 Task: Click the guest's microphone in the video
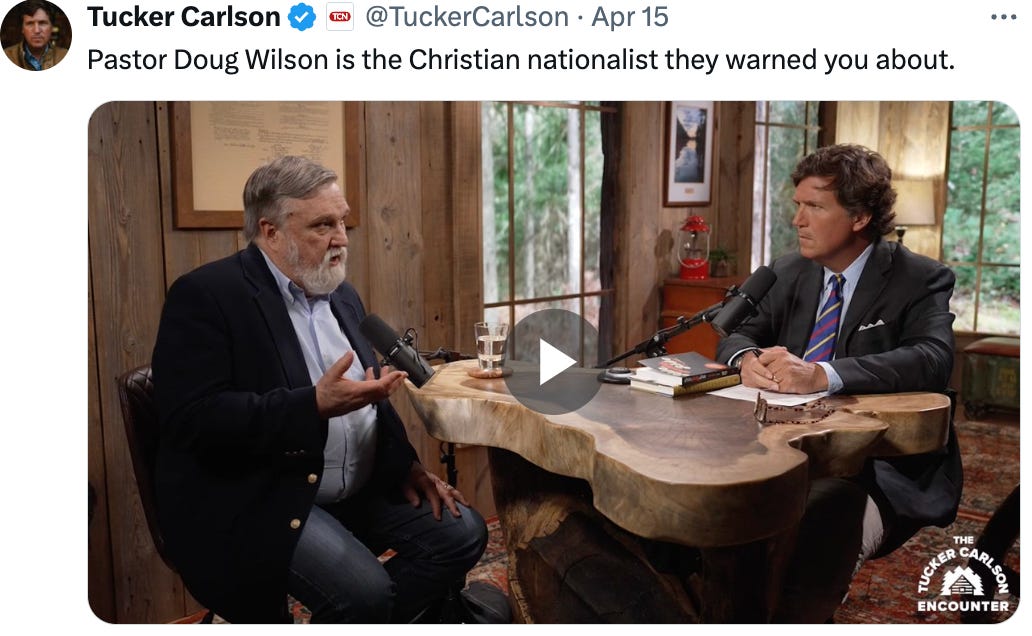tap(397, 350)
